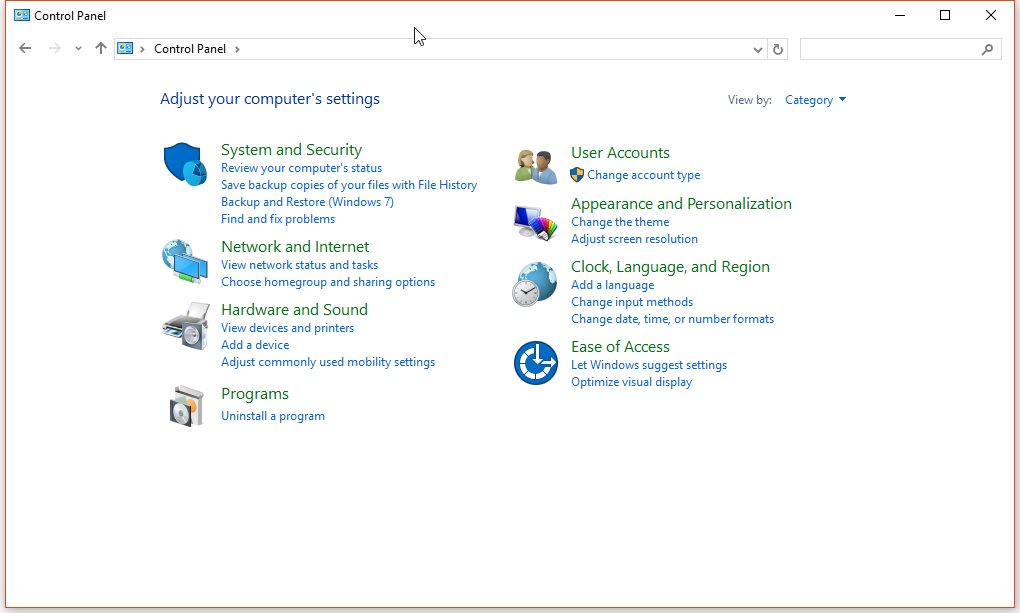Screen dimensions: 1020x613
Task: Expand the View by Category dropdown
Action: [x=816, y=100]
